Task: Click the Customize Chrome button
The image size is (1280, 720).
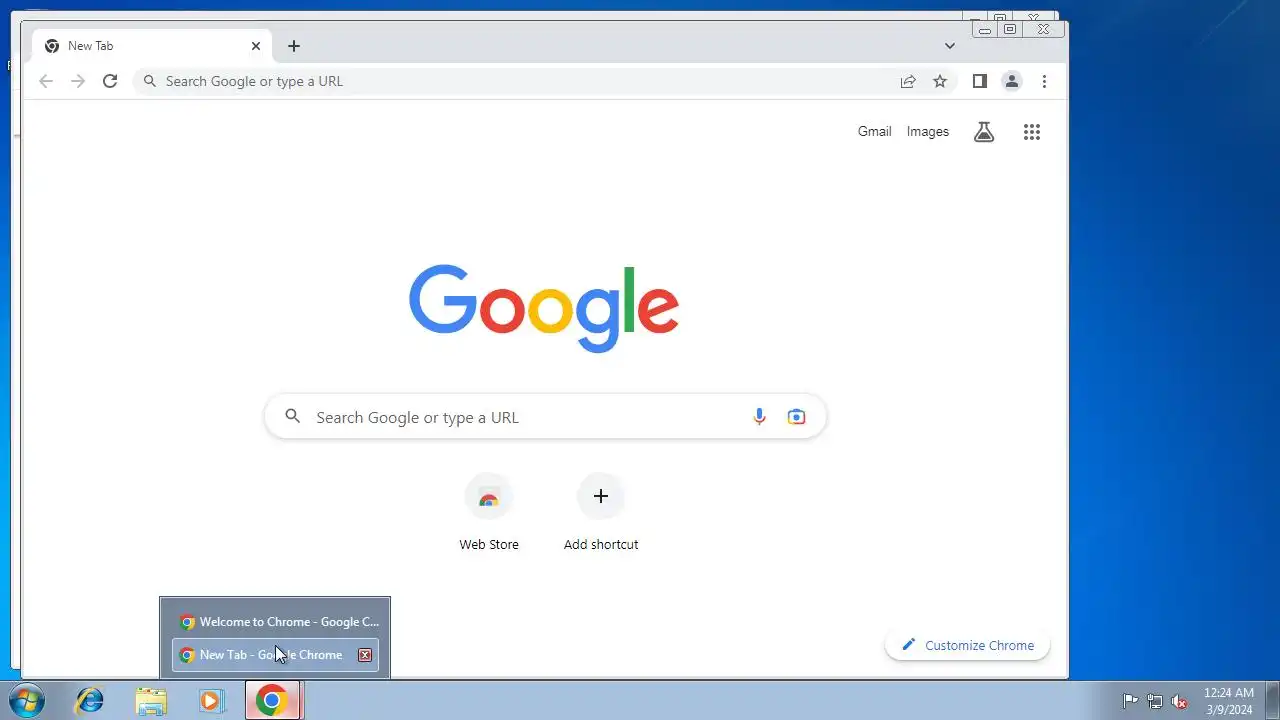Action: point(967,645)
